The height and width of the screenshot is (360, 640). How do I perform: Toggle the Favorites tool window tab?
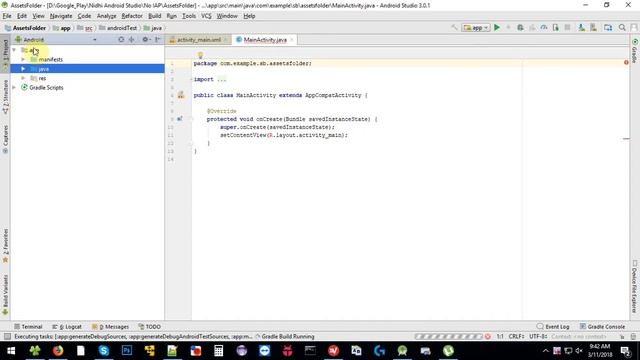click(5, 245)
